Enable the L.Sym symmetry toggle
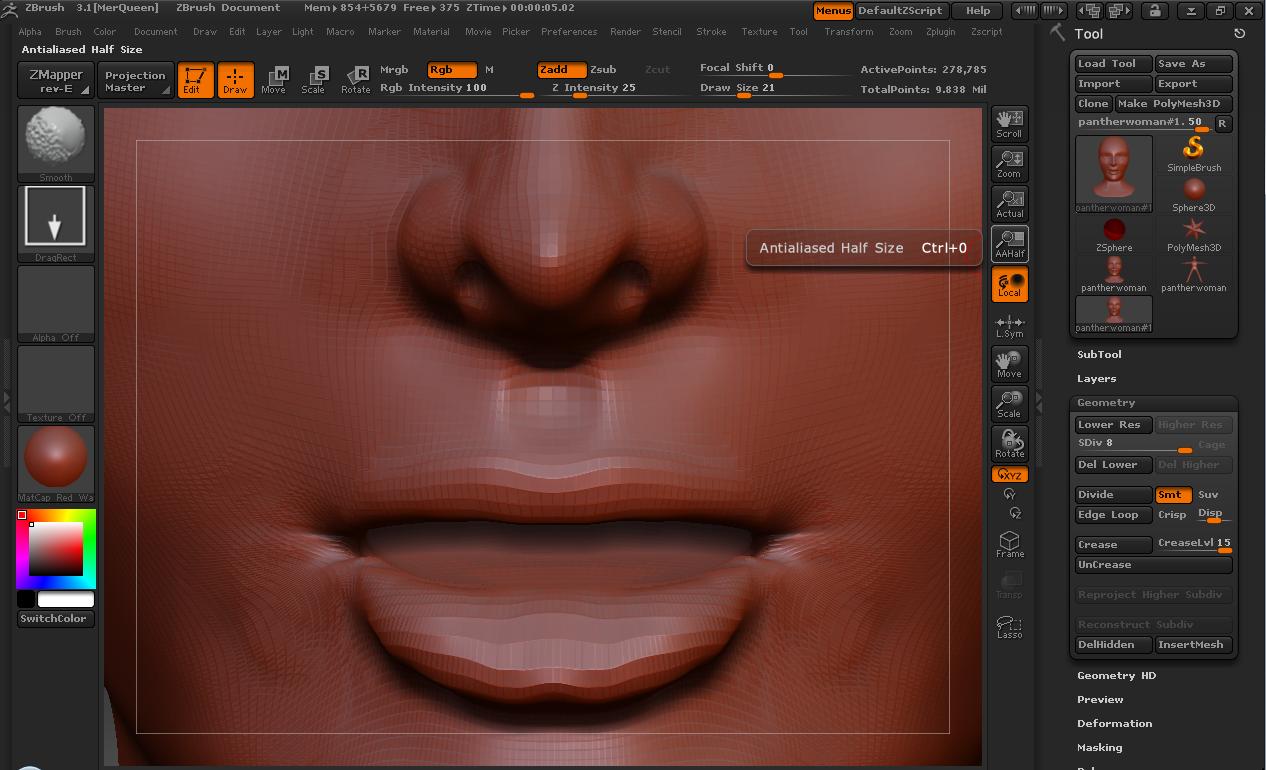 click(1009, 323)
